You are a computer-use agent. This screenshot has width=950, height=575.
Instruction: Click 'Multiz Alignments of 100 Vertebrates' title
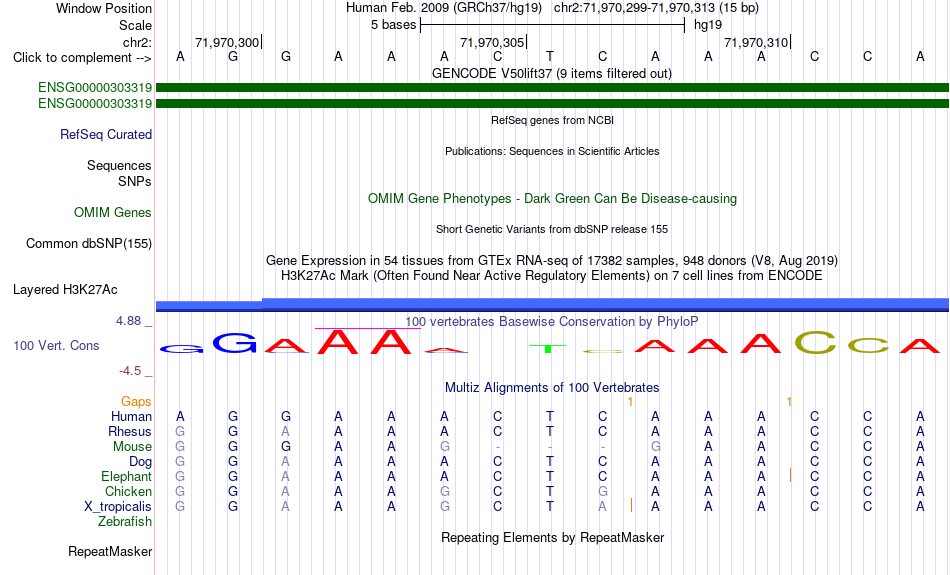coord(552,387)
